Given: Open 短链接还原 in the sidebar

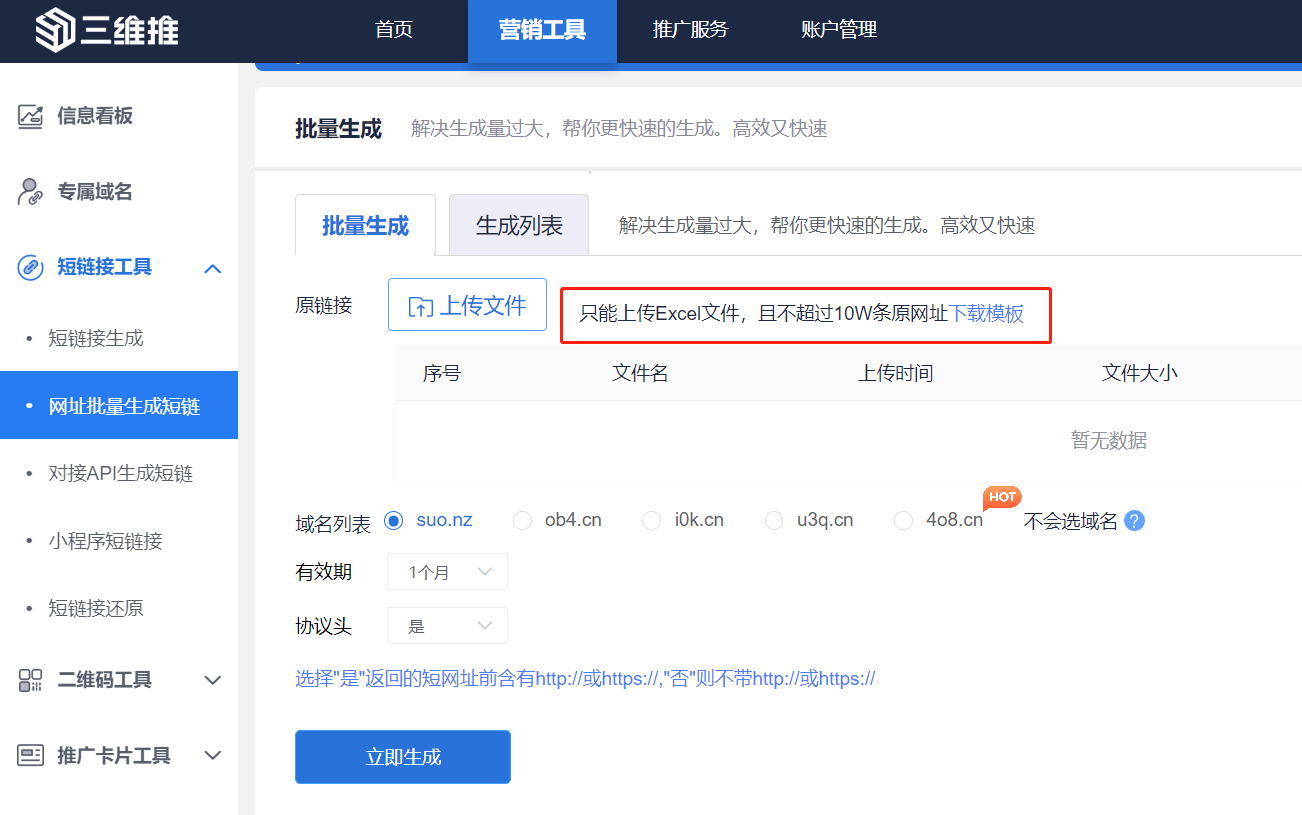Looking at the screenshot, I should pos(96,608).
